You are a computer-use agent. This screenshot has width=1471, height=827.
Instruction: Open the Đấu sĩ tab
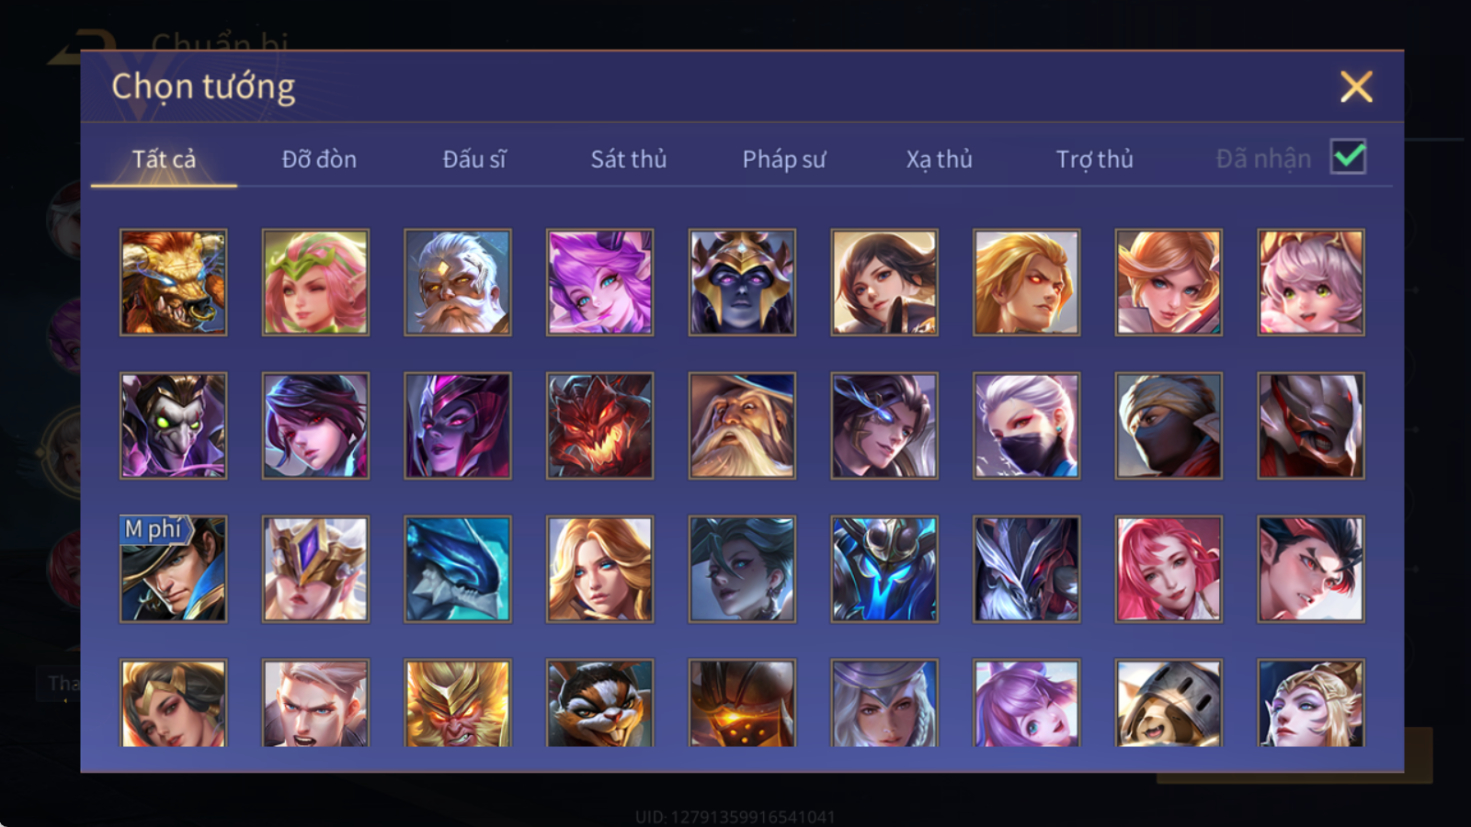point(474,159)
